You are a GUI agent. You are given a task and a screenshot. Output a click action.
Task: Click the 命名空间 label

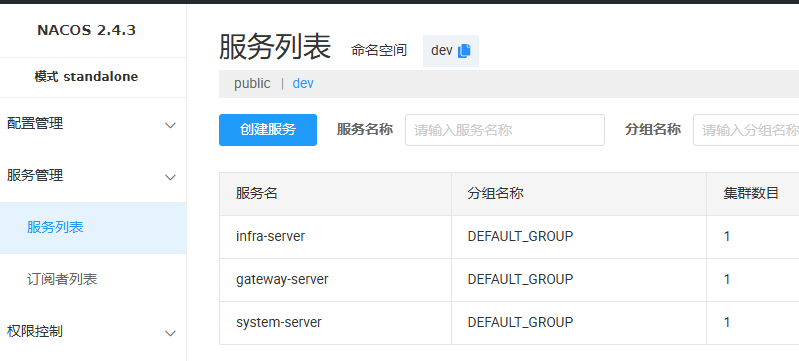click(x=379, y=50)
